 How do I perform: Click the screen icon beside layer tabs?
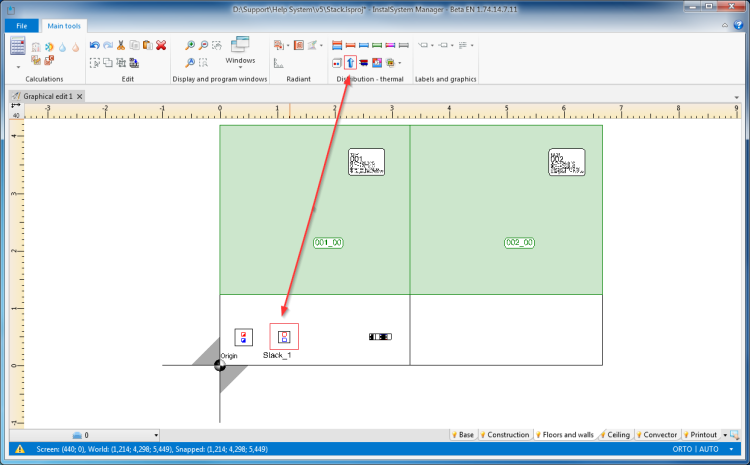tap(735, 435)
